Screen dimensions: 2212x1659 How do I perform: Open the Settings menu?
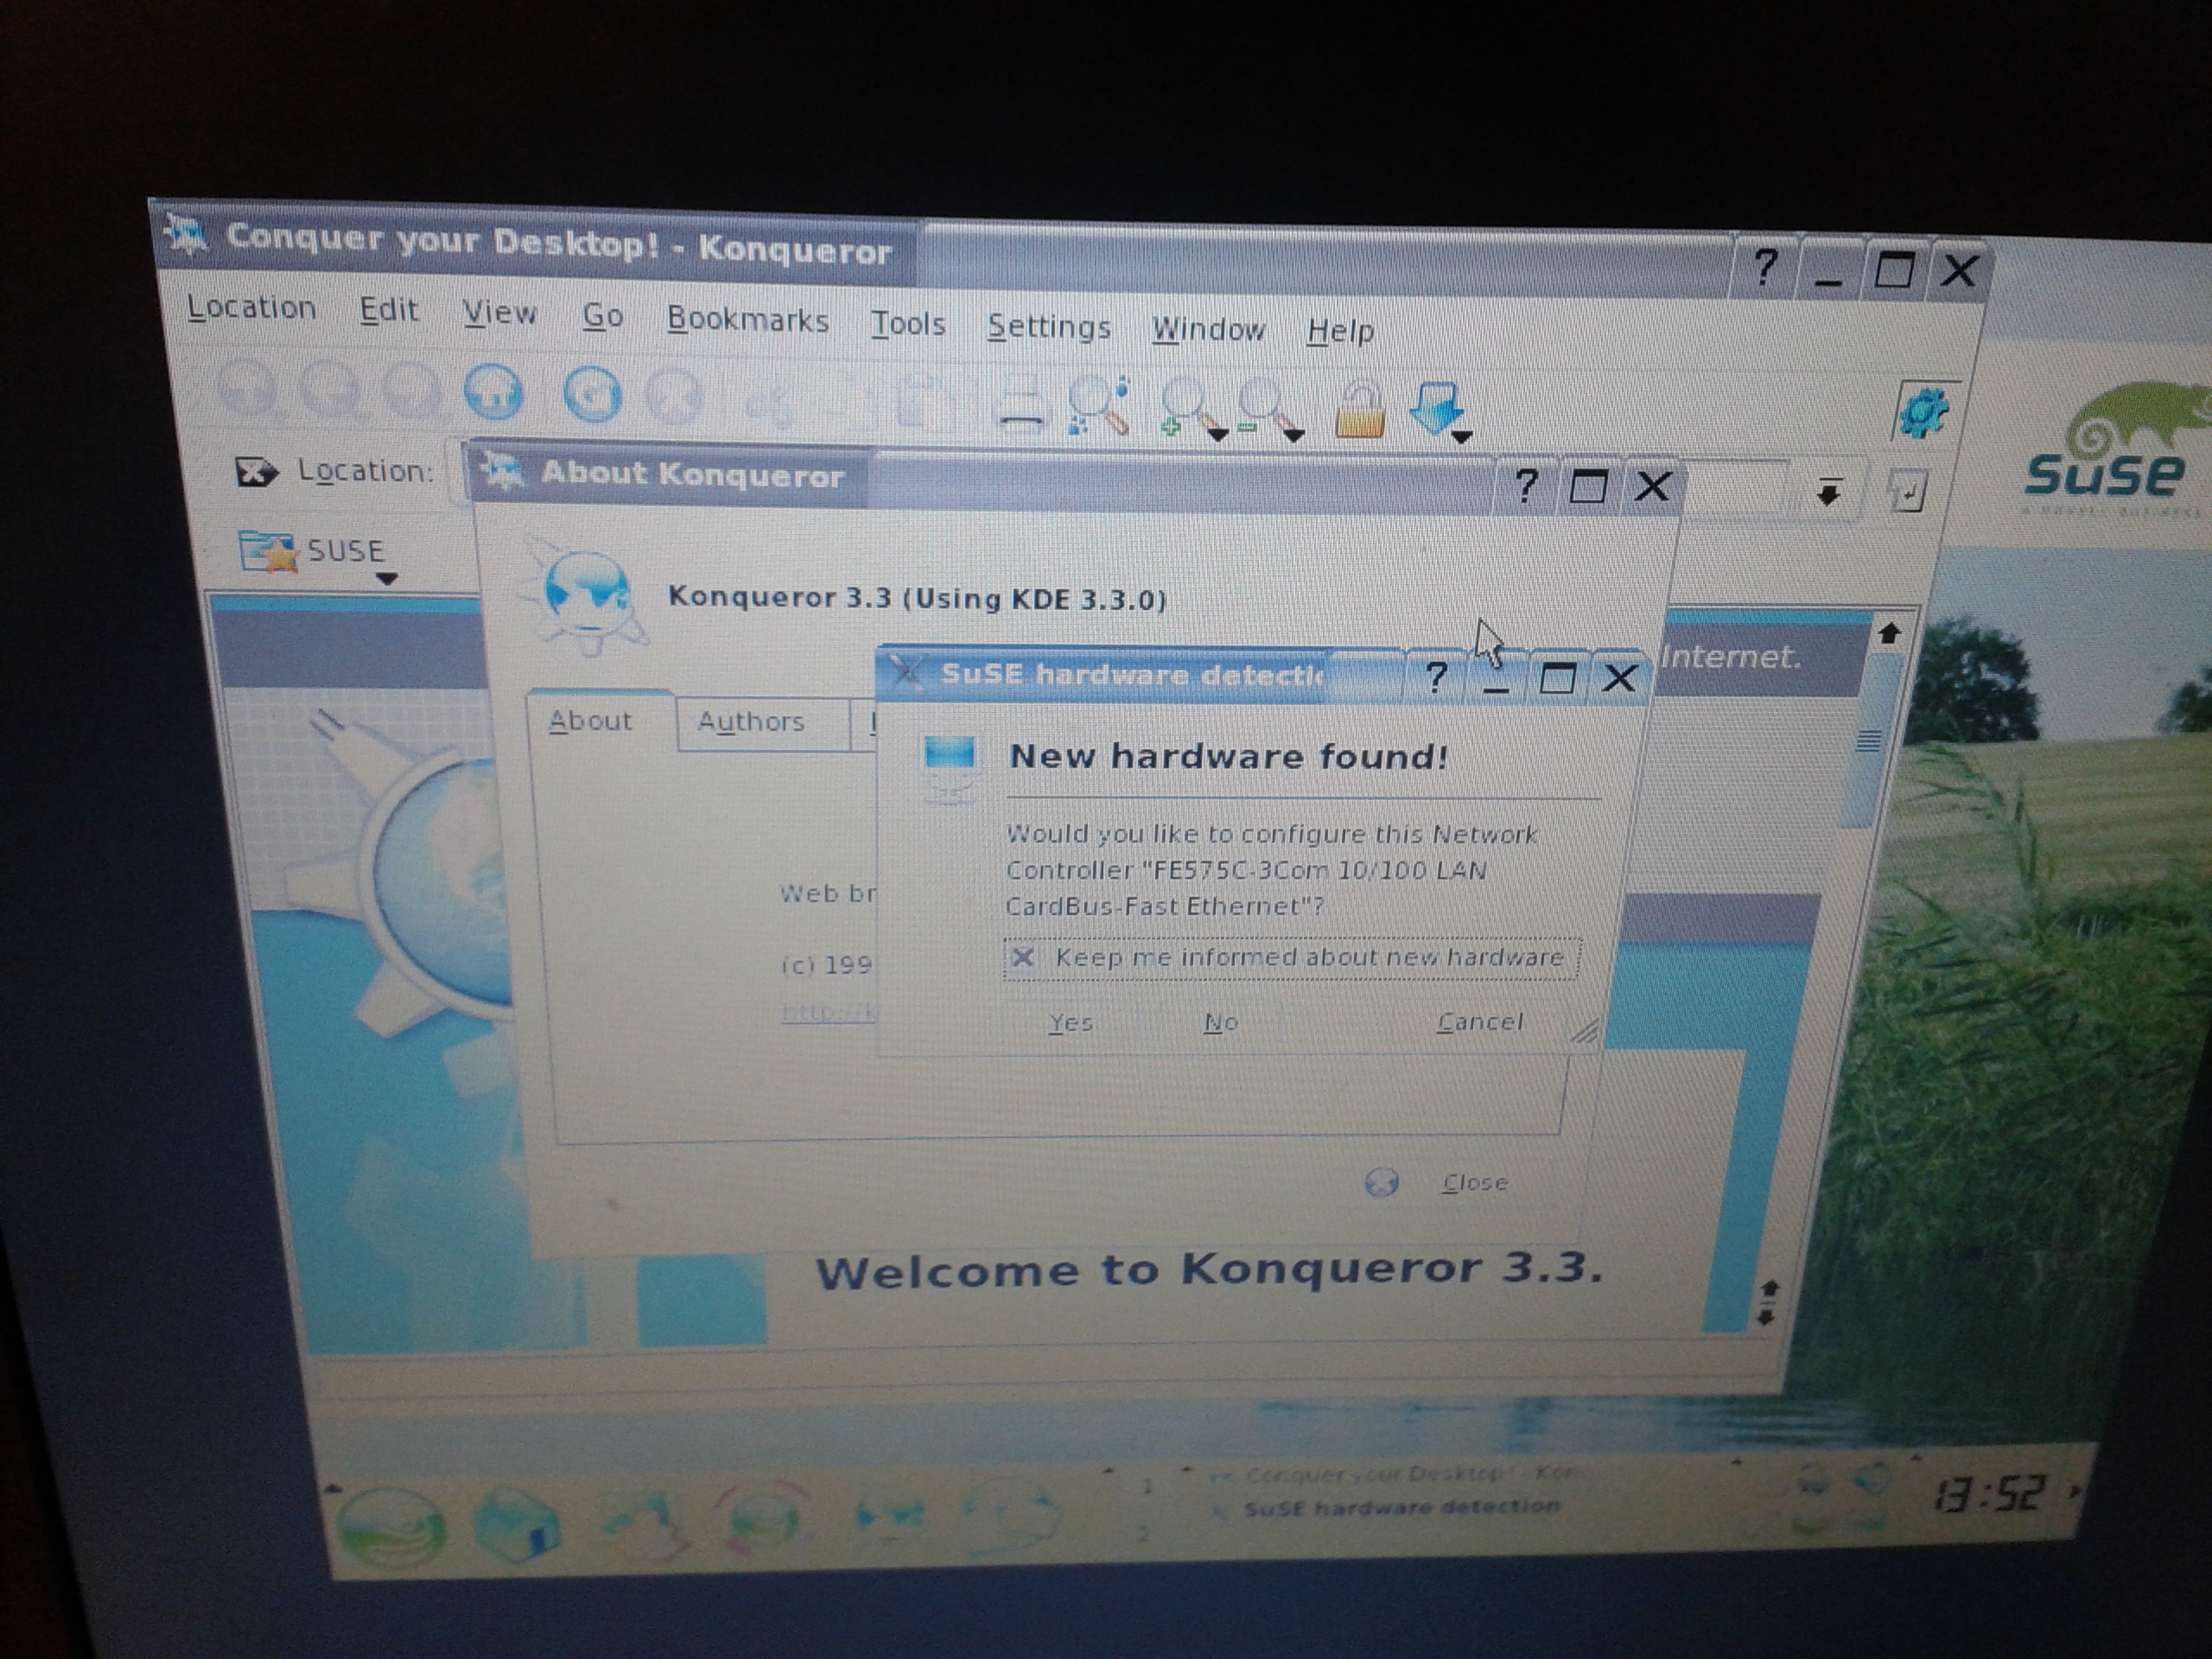click(x=1049, y=327)
